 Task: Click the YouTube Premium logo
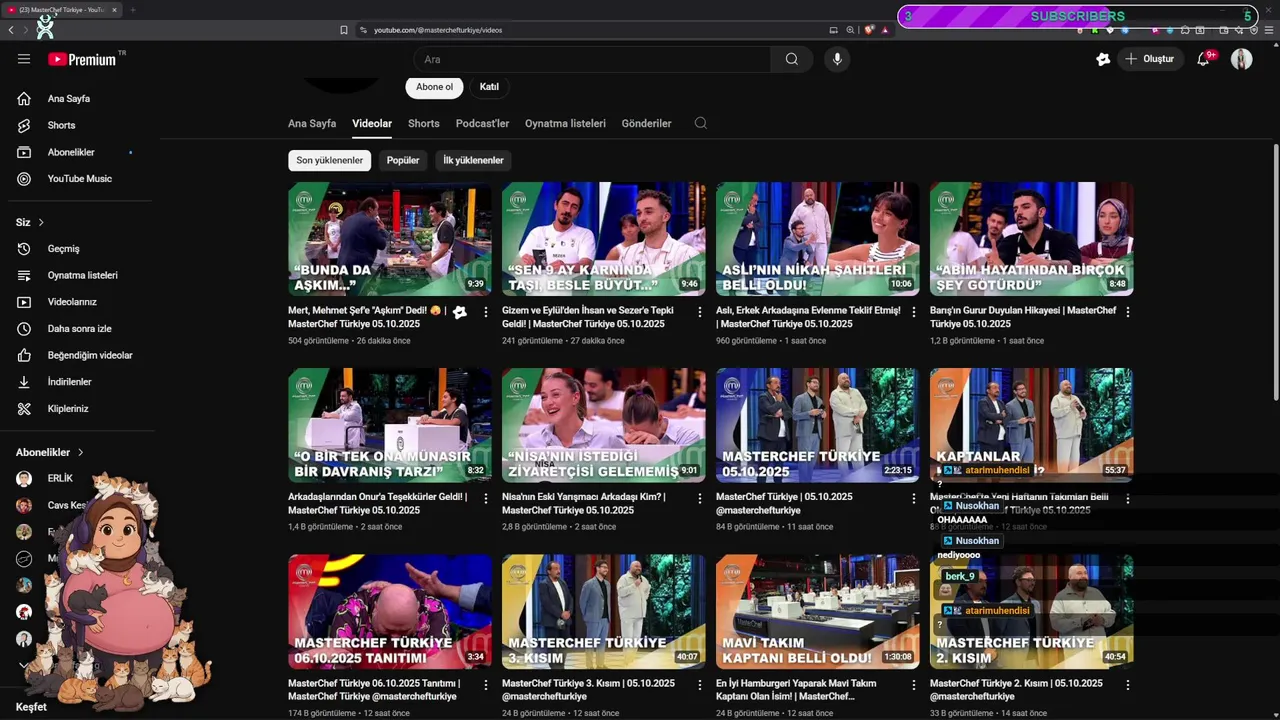pos(82,59)
